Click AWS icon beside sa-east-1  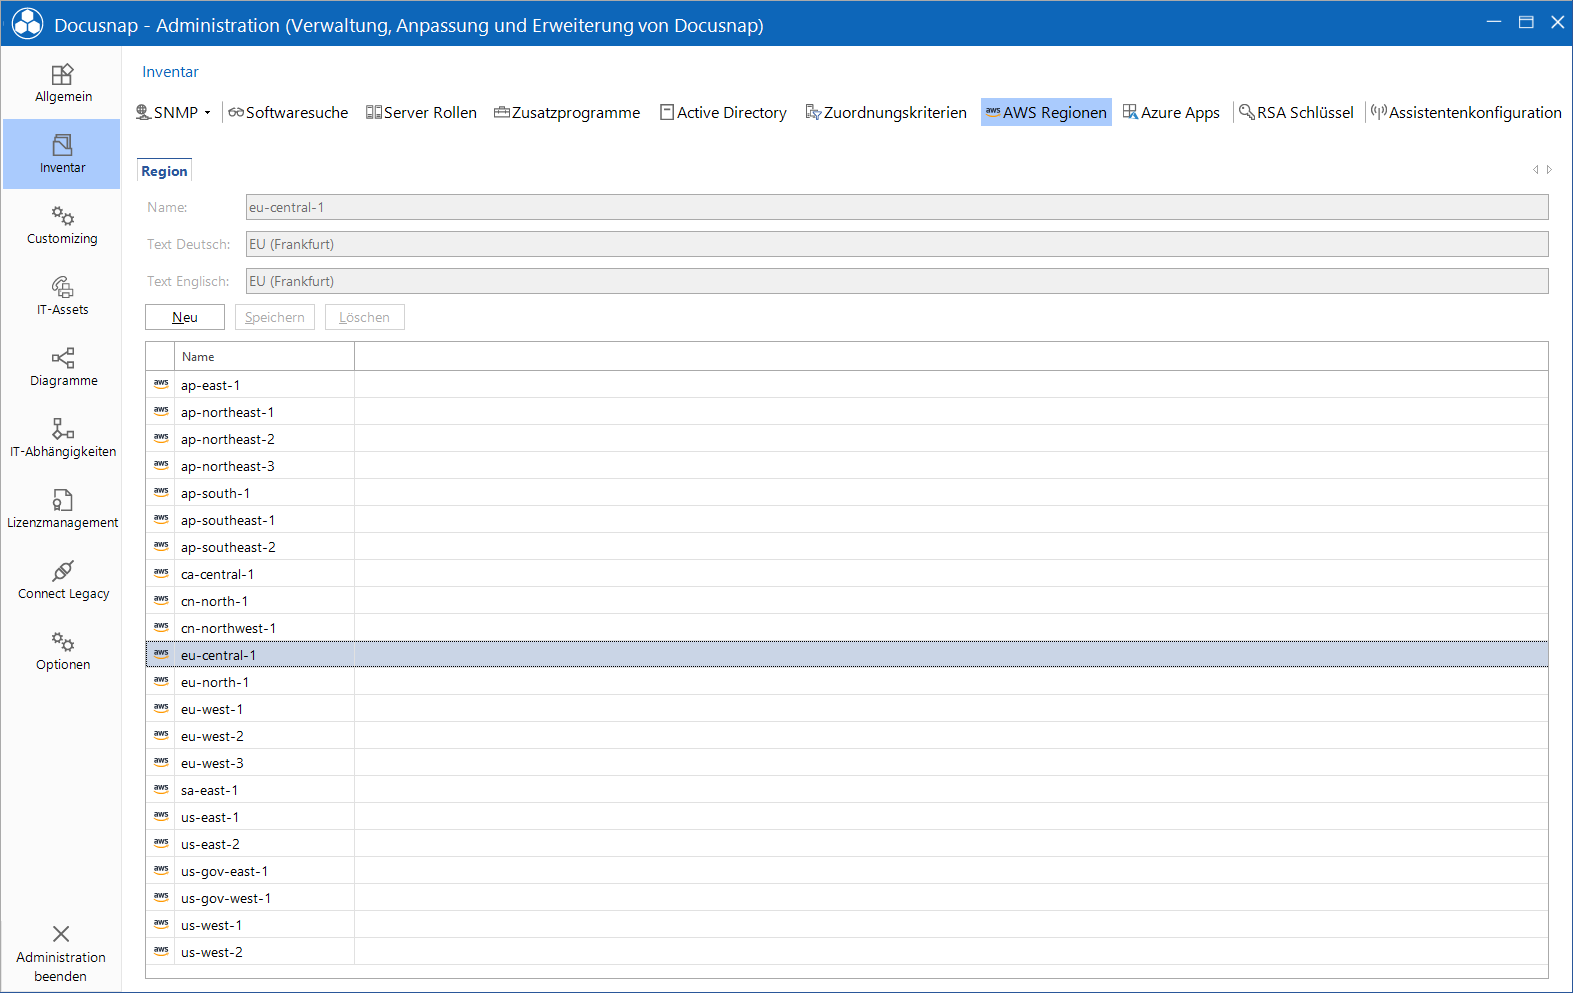[x=161, y=789]
